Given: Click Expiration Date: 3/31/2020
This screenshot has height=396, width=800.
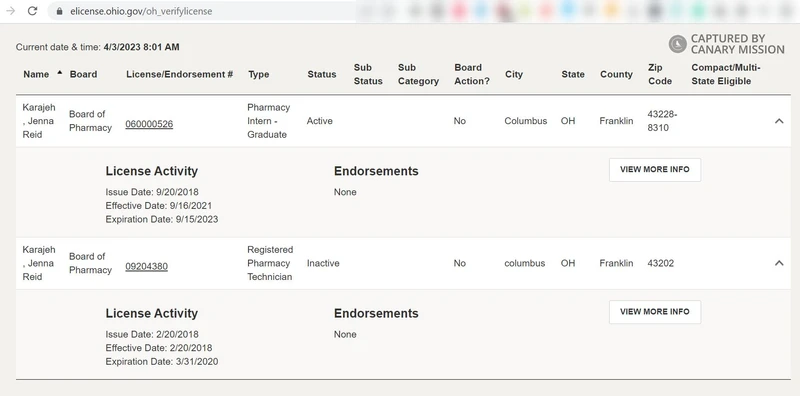Looking at the screenshot, I should tap(162, 362).
